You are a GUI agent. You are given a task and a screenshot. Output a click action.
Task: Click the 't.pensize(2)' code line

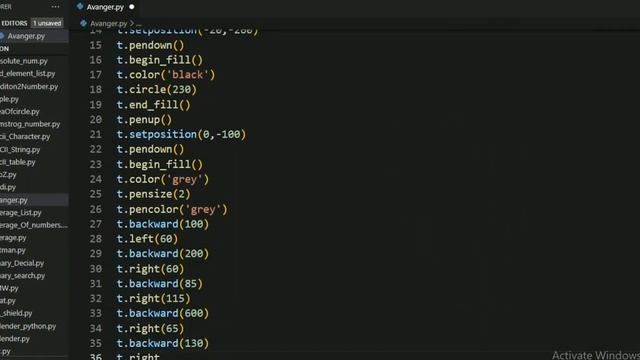pyautogui.click(x=153, y=194)
